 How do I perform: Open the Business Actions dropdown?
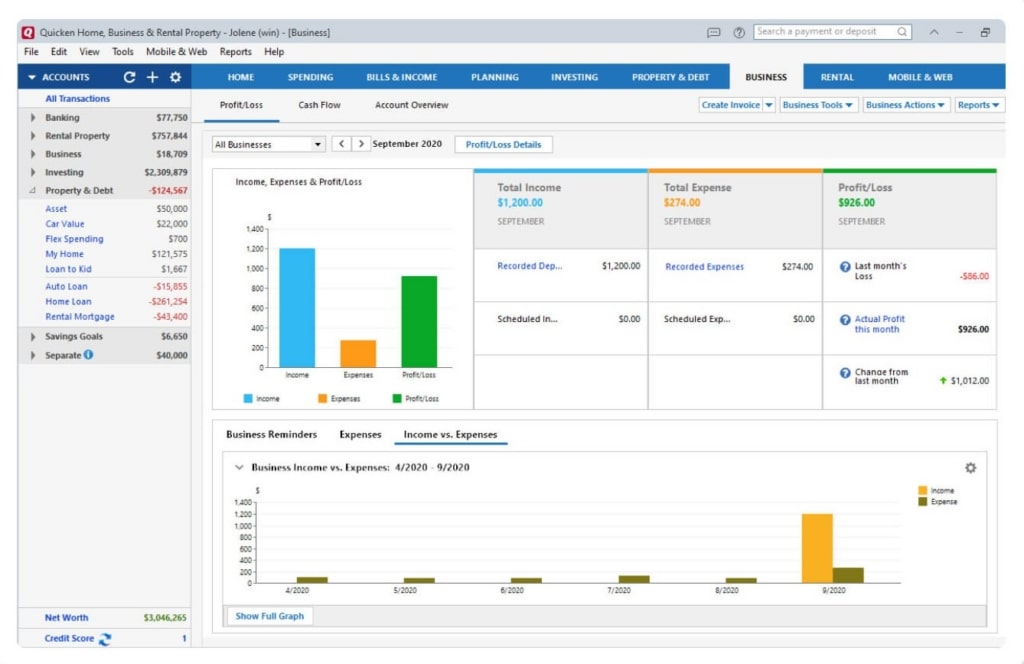click(904, 104)
